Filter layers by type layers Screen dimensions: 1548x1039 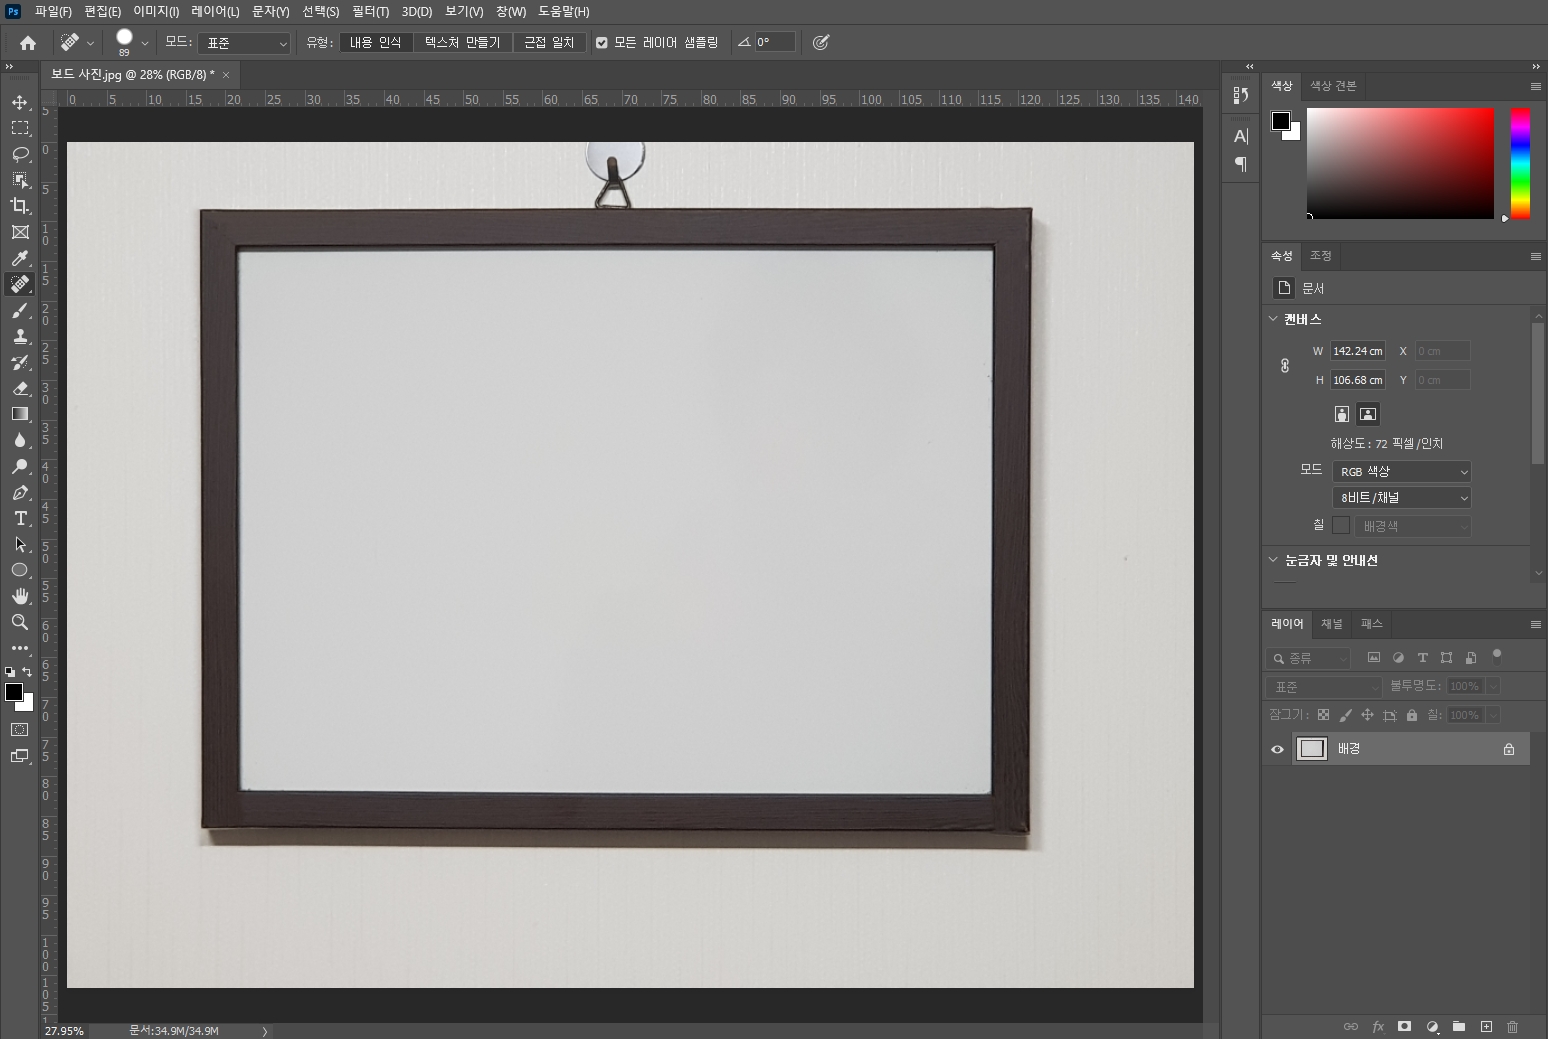(x=1422, y=658)
